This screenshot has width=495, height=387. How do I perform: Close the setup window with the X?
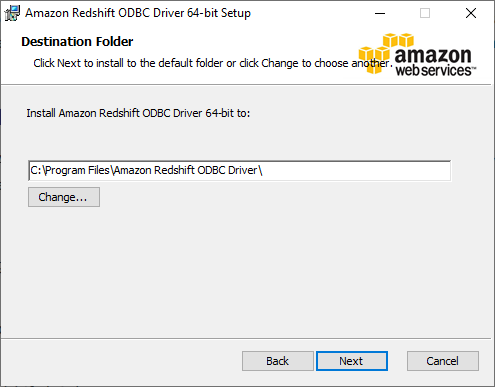[471, 13]
